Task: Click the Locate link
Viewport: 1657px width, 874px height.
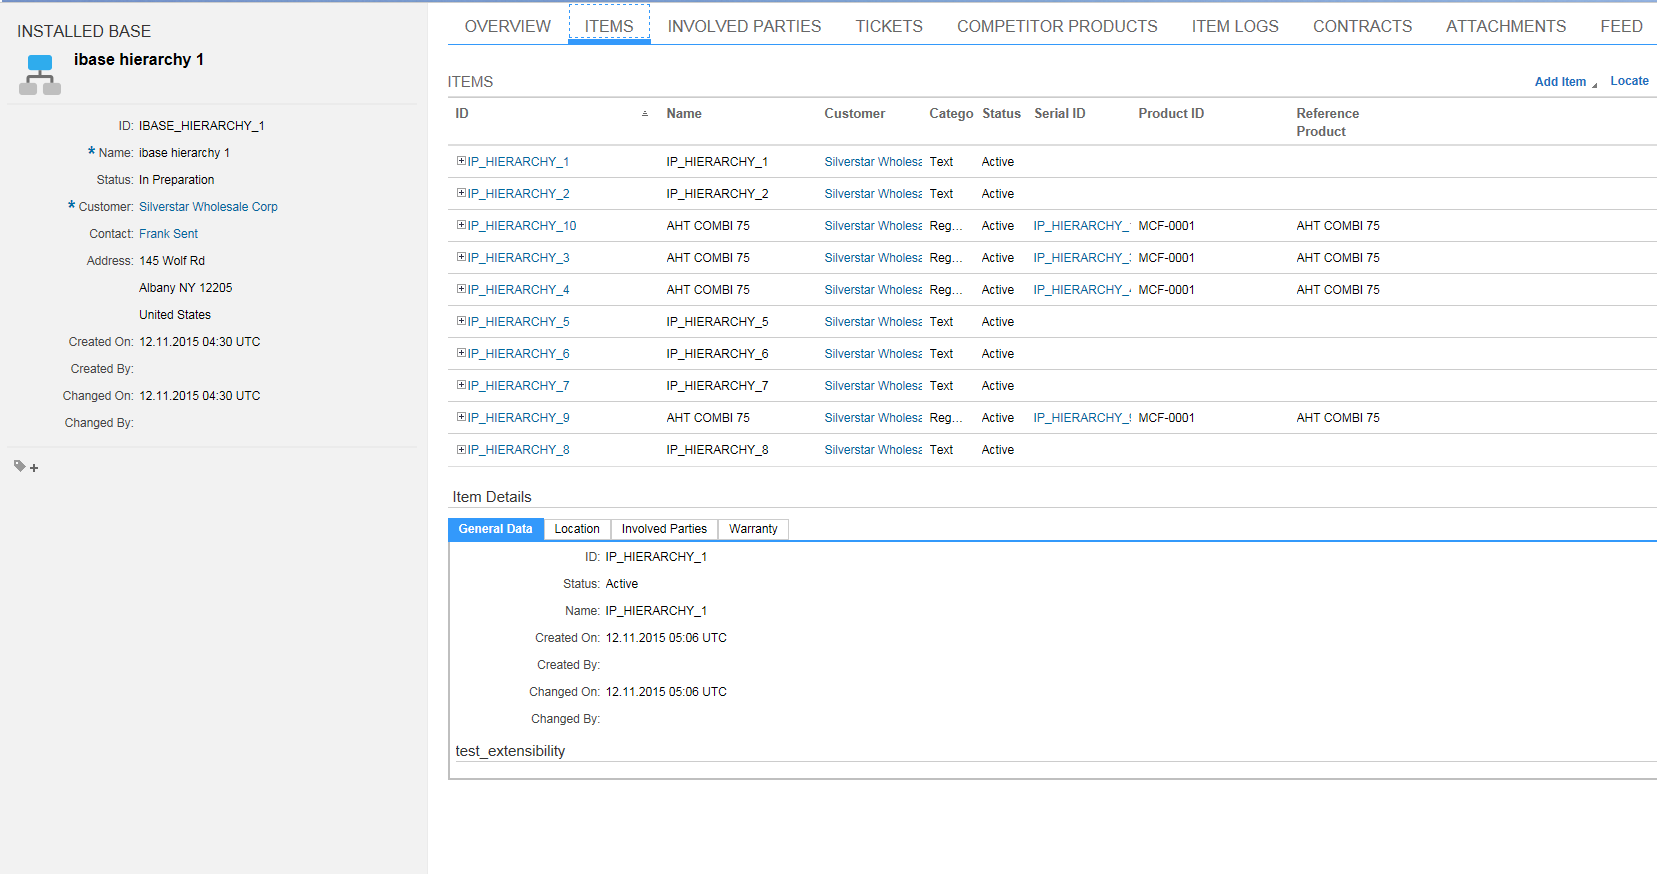Action: tap(1628, 81)
